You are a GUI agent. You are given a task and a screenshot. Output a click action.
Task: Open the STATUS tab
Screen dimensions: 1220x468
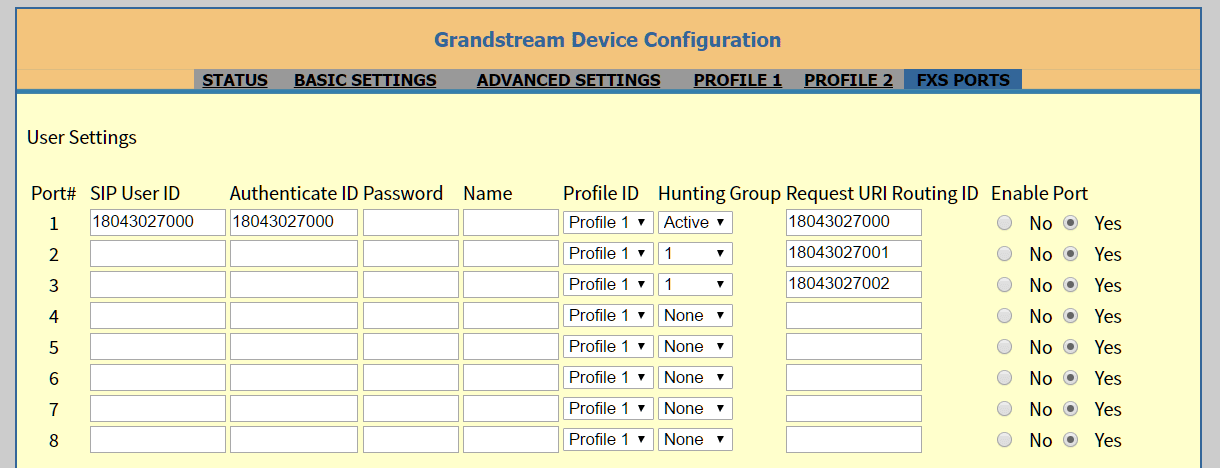235,80
